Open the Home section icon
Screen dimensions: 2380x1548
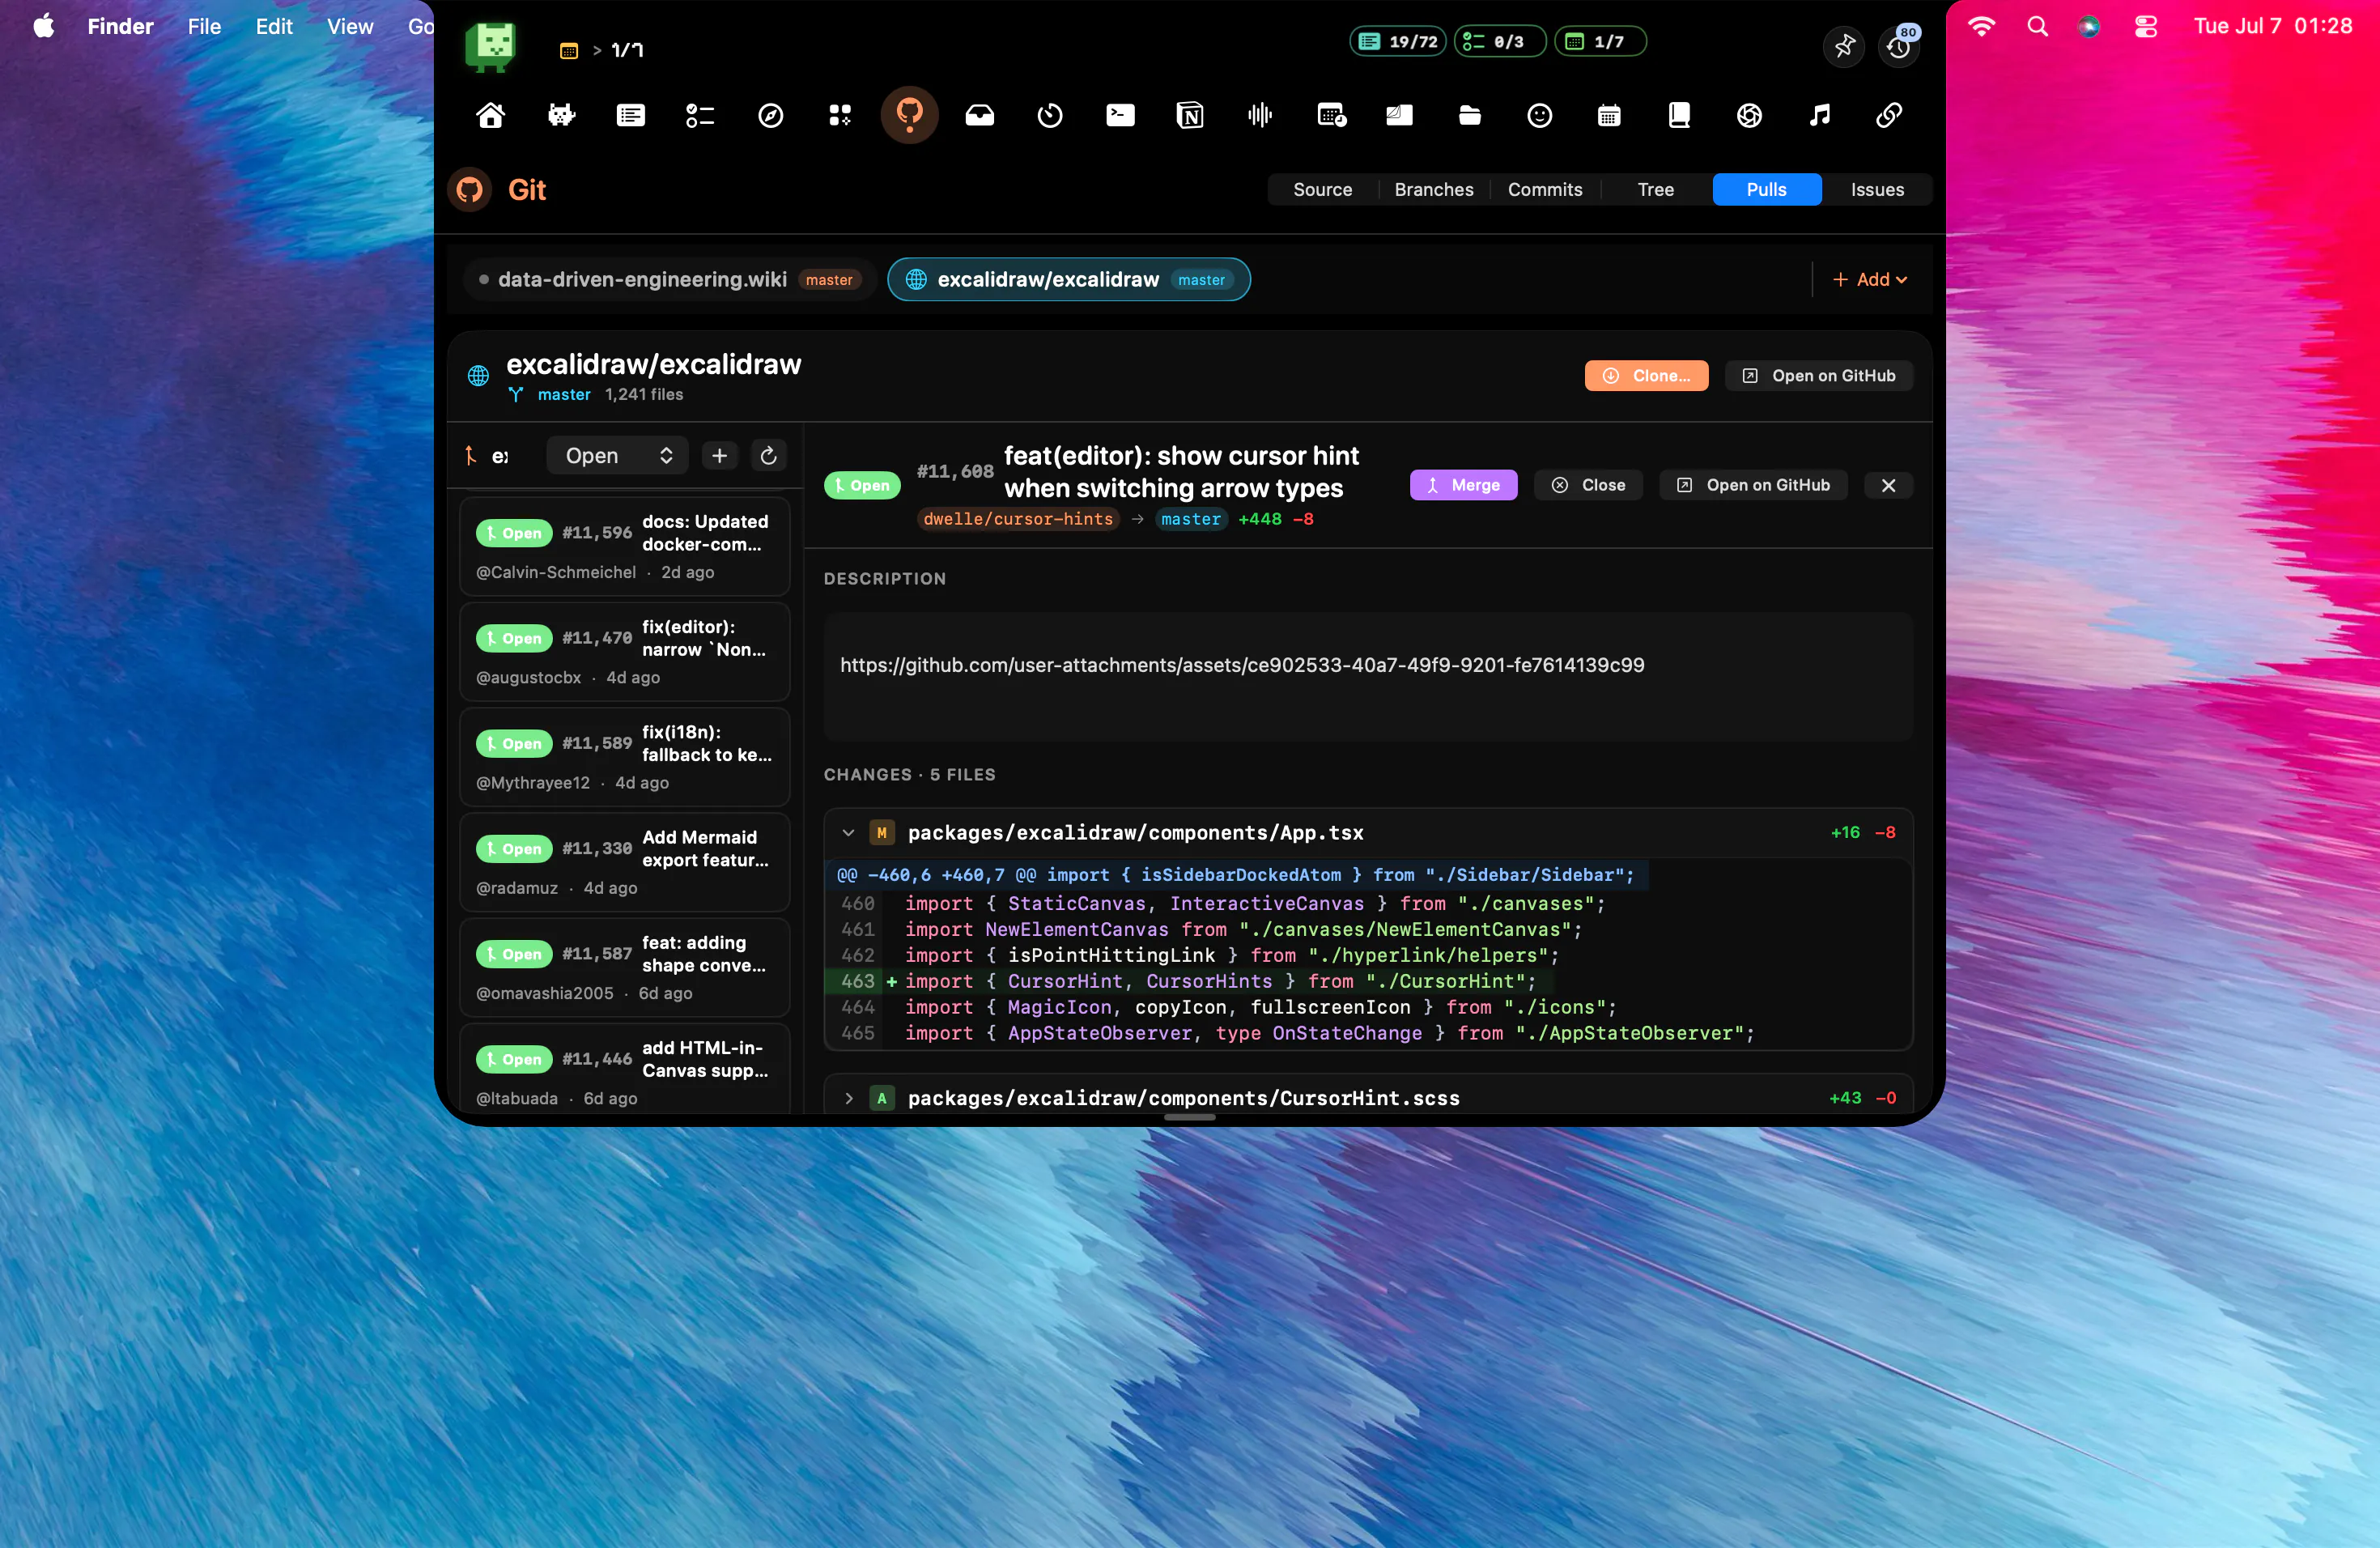click(x=490, y=115)
